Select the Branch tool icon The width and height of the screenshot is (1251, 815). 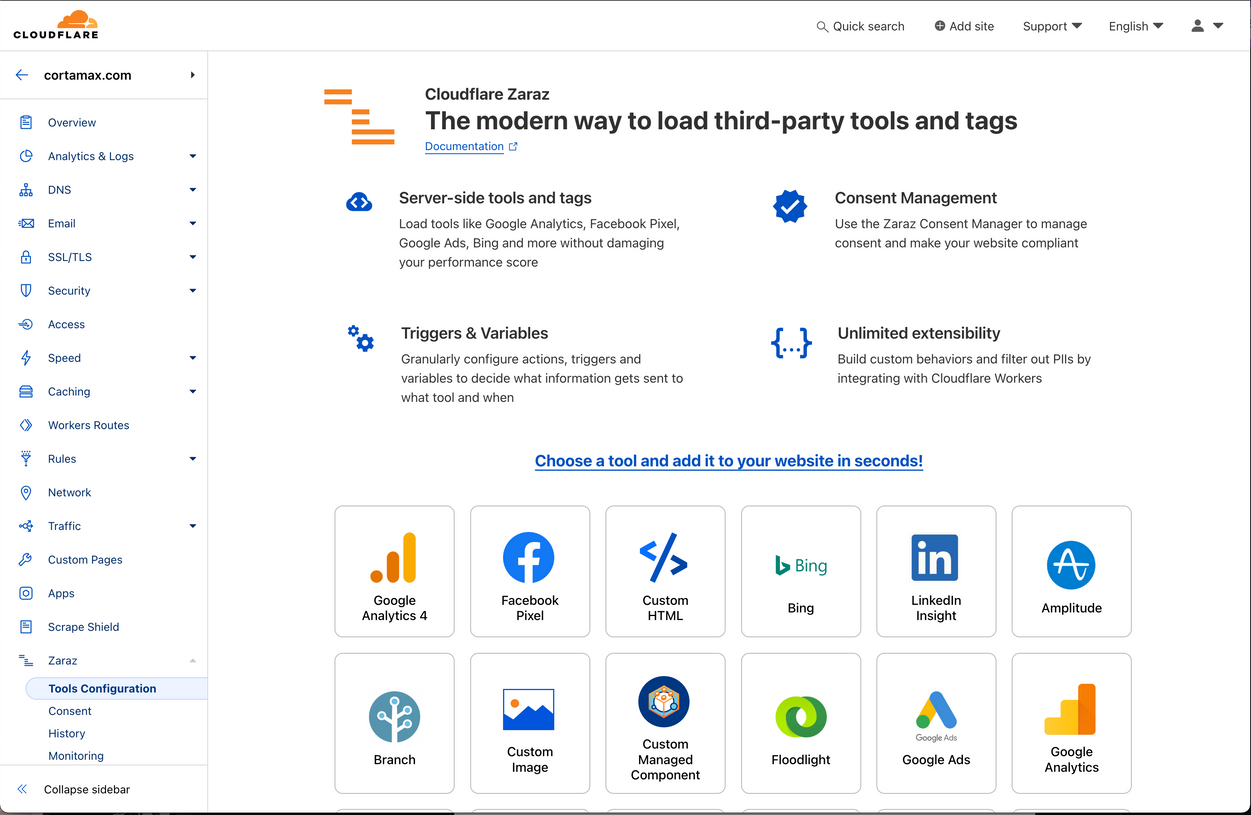pyautogui.click(x=394, y=716)
